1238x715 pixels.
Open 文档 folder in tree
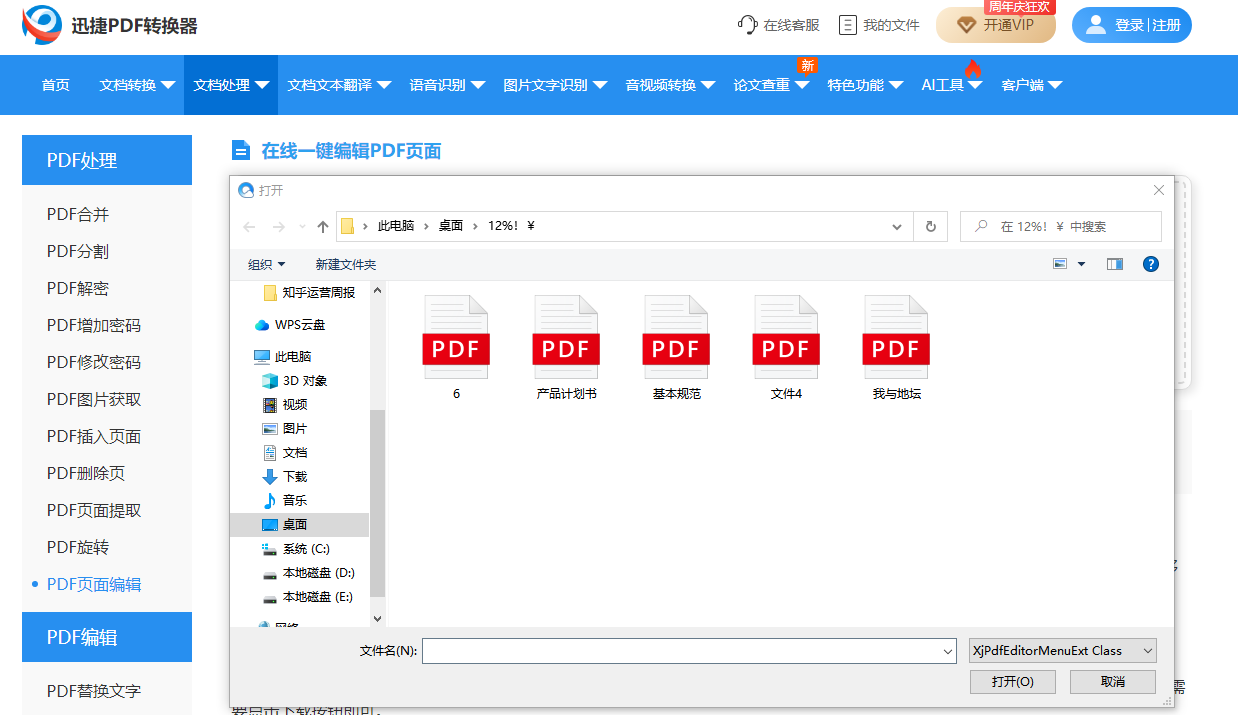point(285,453)
